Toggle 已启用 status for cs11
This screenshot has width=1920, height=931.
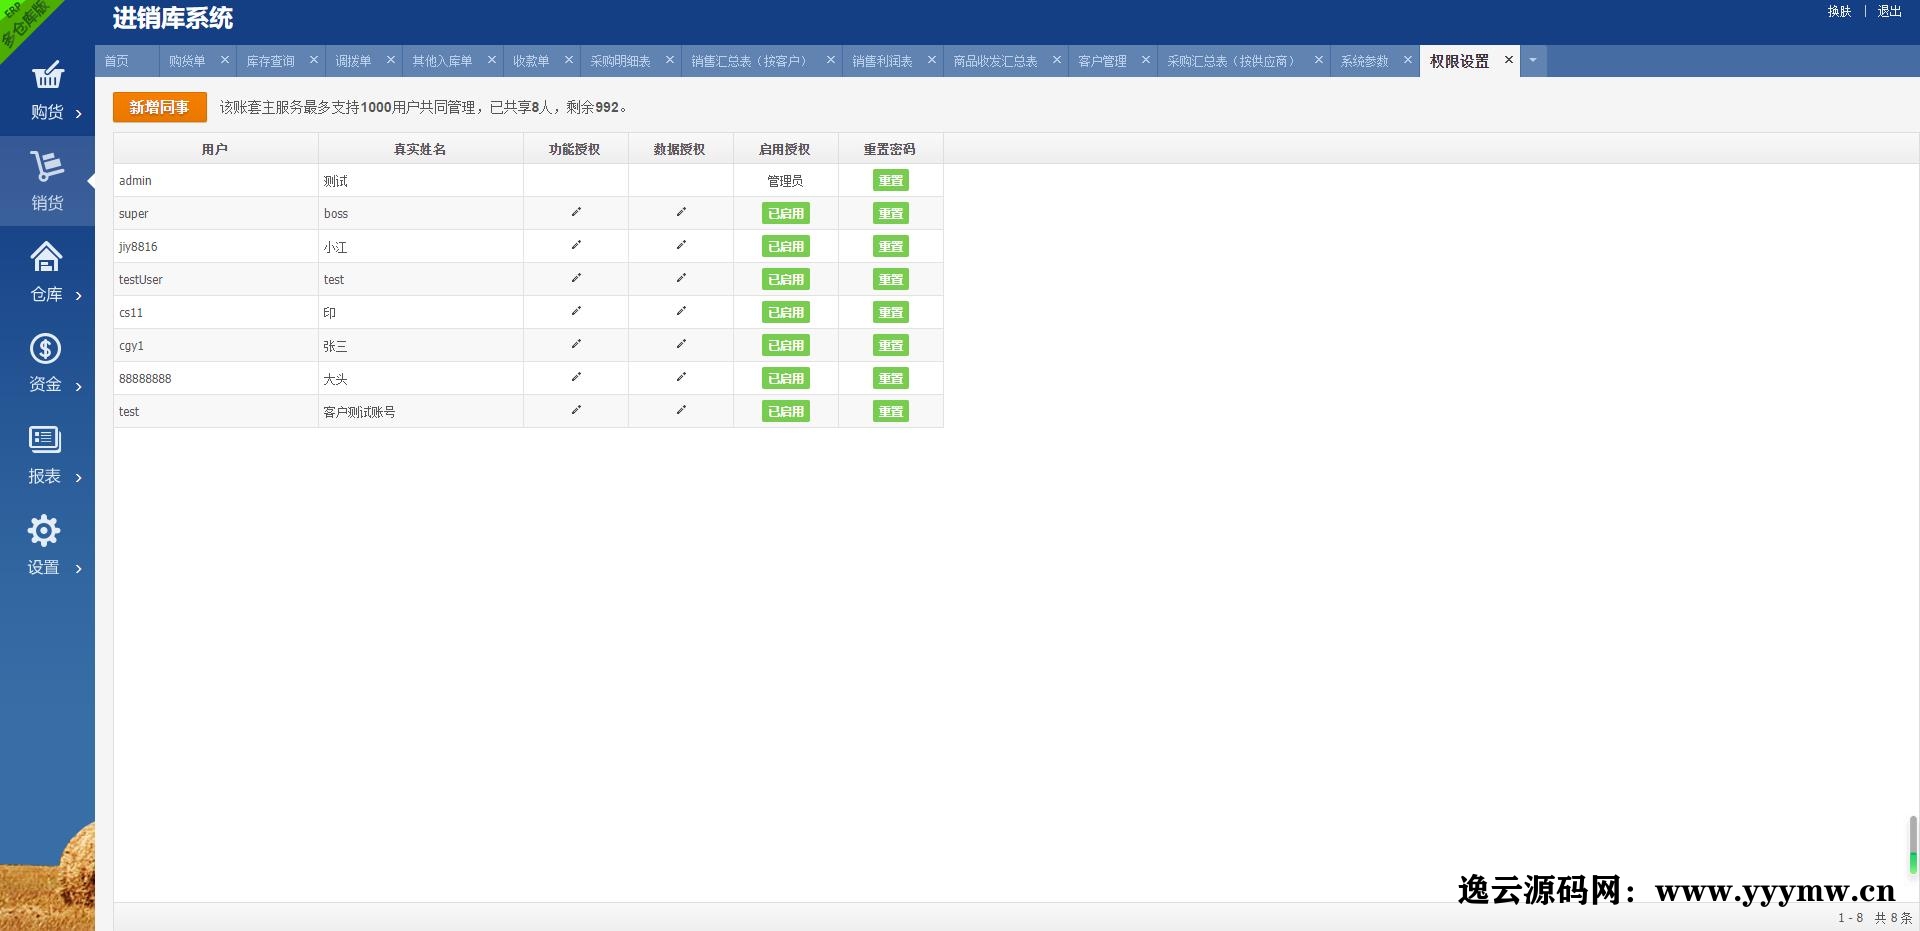click(x=786, y=312)
